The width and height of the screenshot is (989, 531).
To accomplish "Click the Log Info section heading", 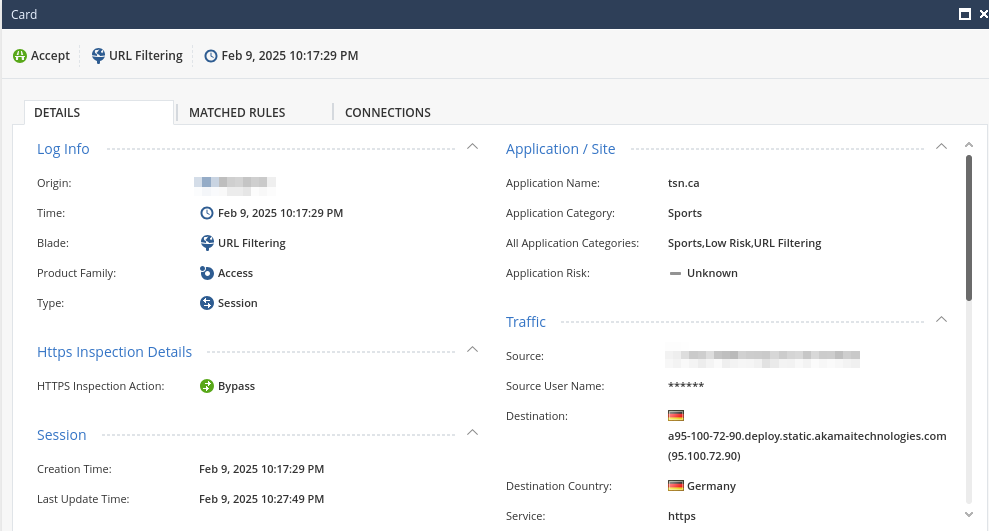I will pos(63,149).
